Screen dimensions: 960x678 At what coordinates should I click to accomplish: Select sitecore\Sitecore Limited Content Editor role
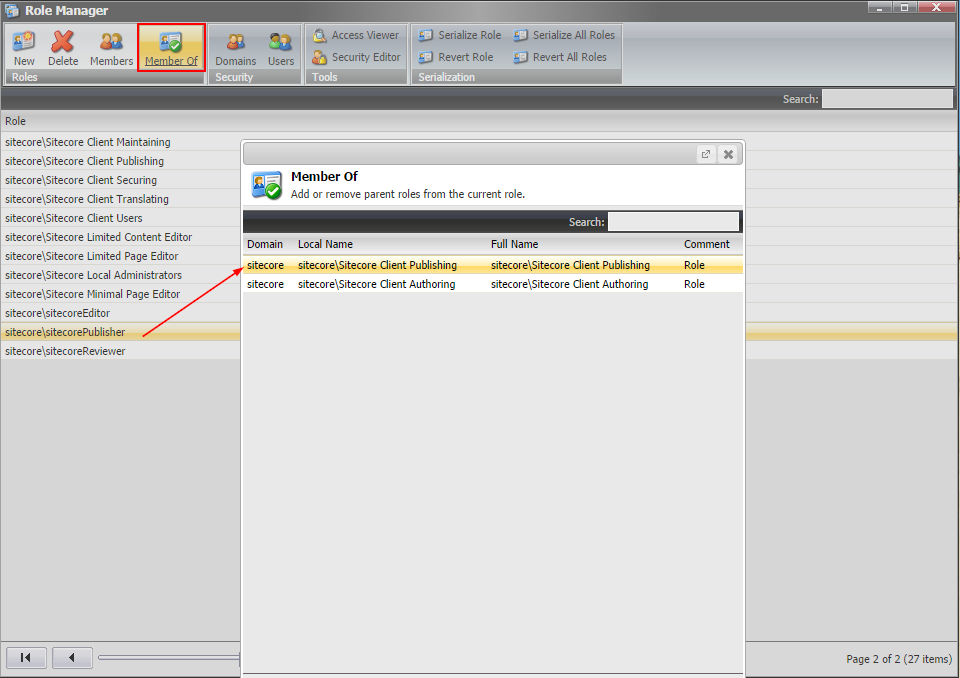pos(121,237)
